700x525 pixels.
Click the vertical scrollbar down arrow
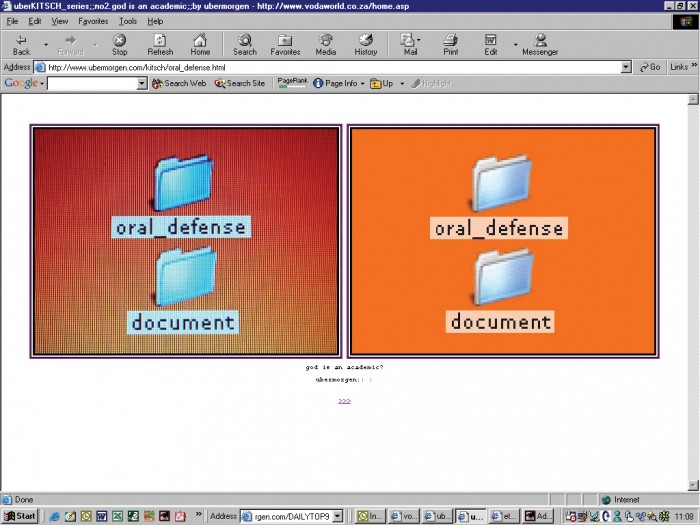693,485
